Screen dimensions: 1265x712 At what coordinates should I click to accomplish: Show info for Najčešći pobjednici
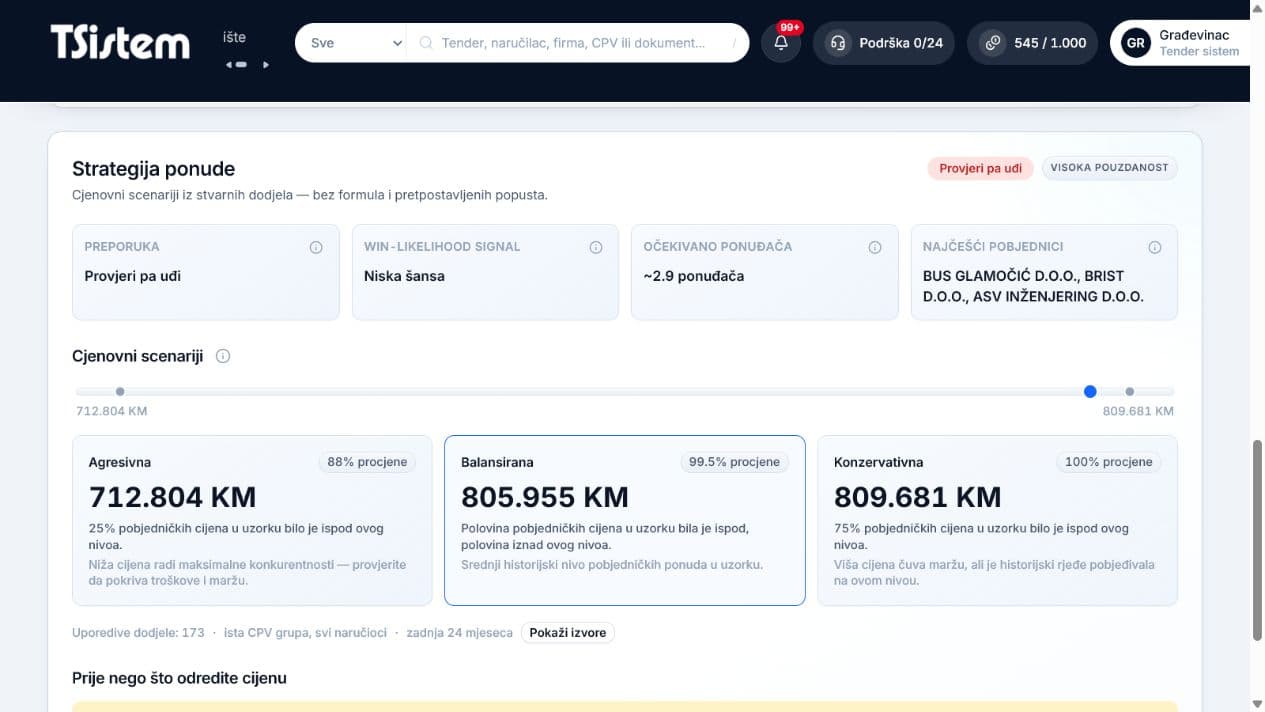1155,247
